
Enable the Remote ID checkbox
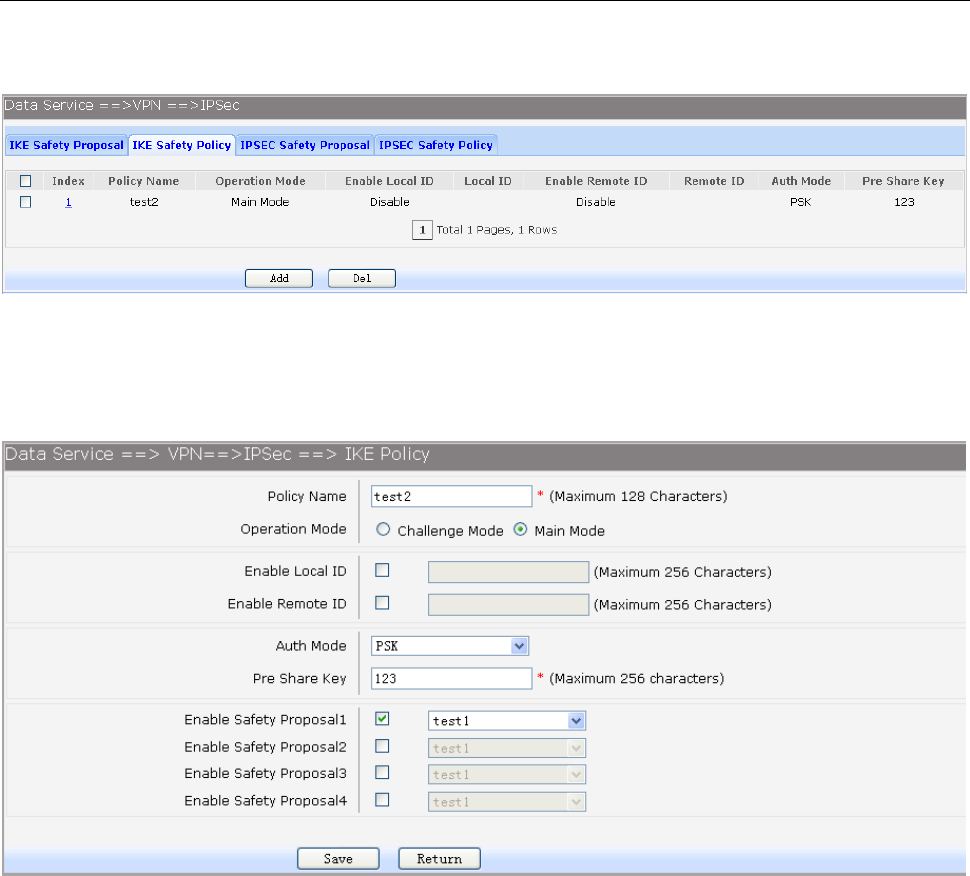381,603
